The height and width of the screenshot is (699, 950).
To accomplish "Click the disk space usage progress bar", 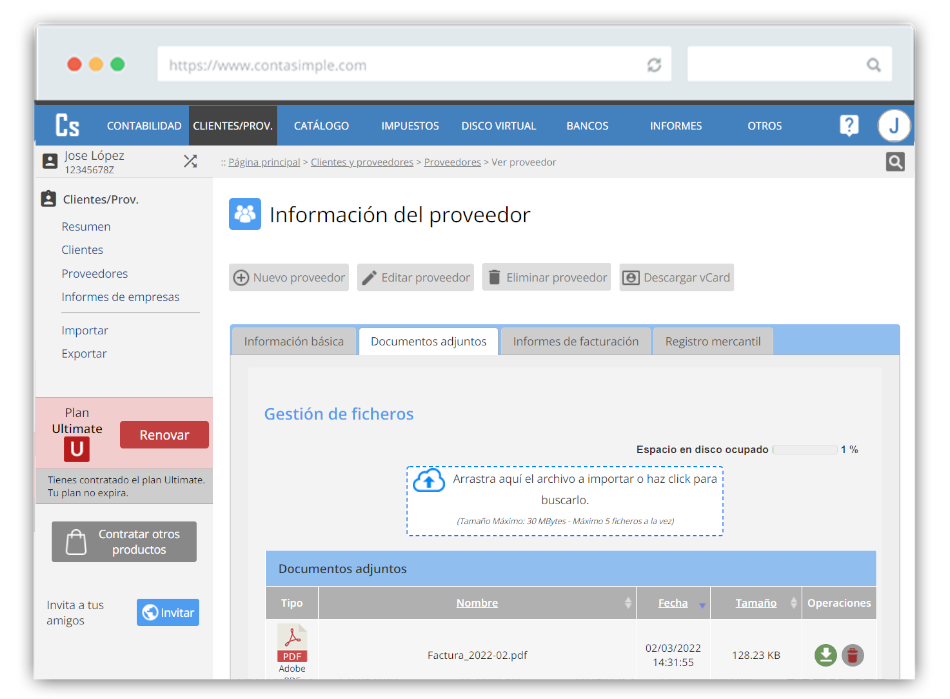I will (804, 450).
